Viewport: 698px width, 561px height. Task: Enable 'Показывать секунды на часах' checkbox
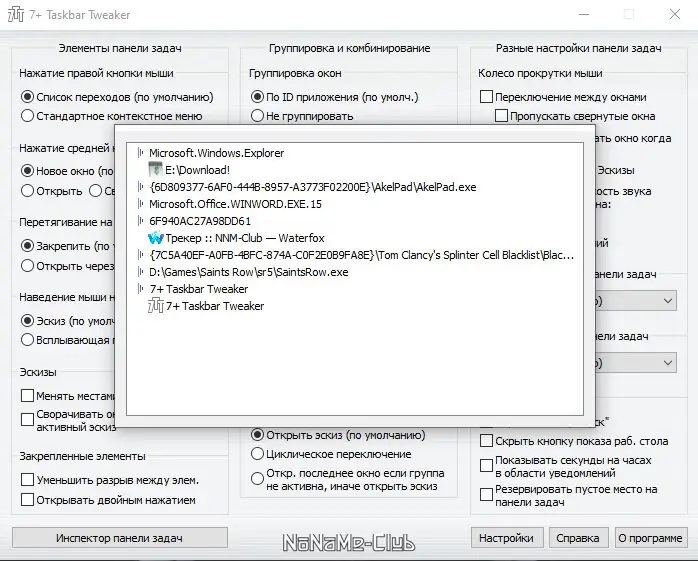[486, 466]
